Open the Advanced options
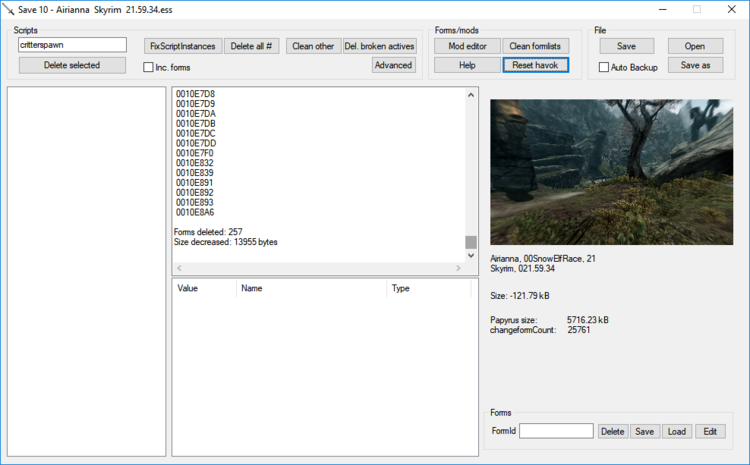The width and height of the screenshot is (750, 465). tap(393, 65)
